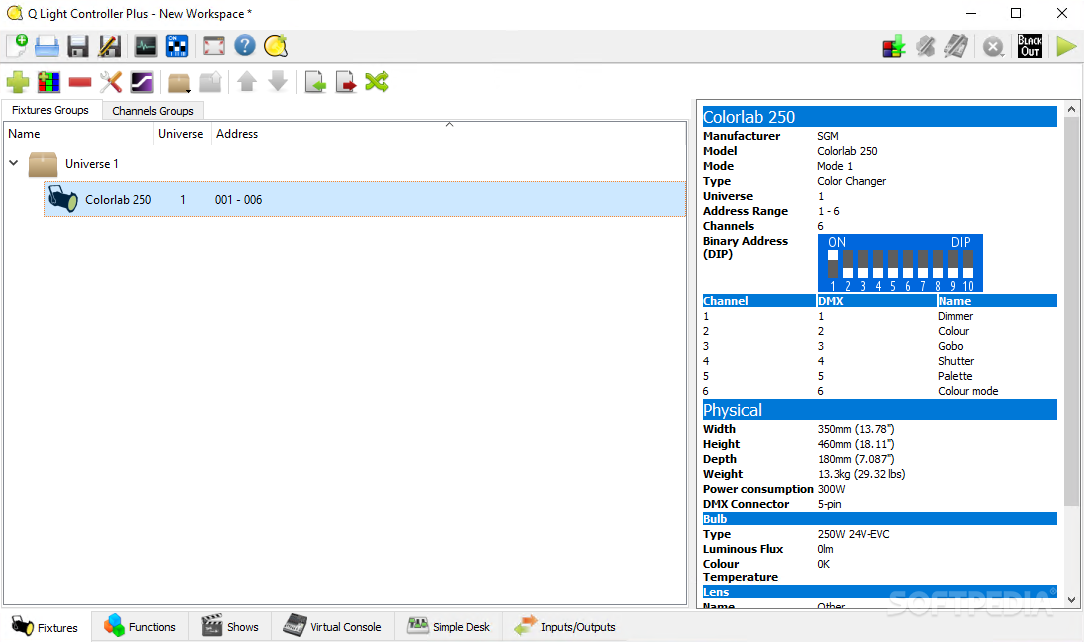Move fixture down arrow icon
Screen dimensions: 1084x642
tap(278, 82)
